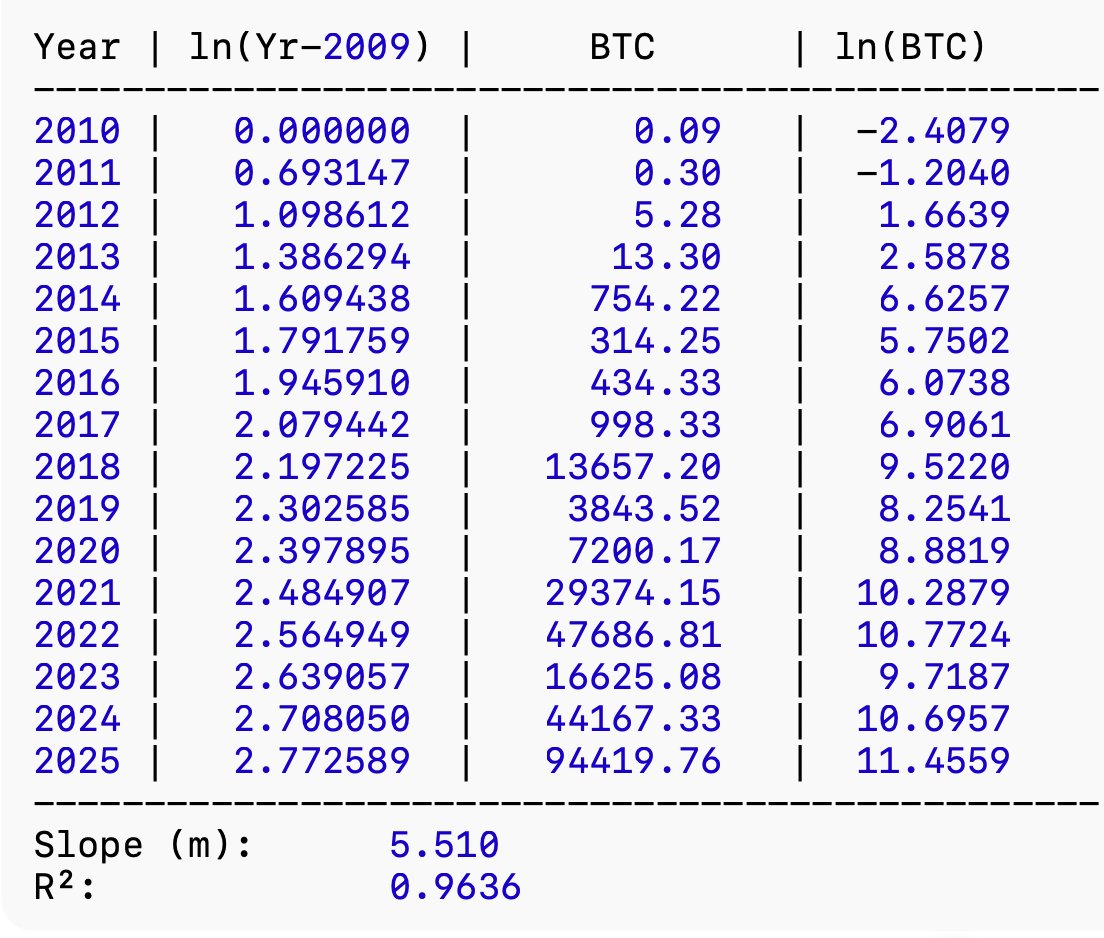Image resolution: width=1104 pixels, height=938 pixels.
Task: Click the slope value 5.510
Action: pos(444,845)
